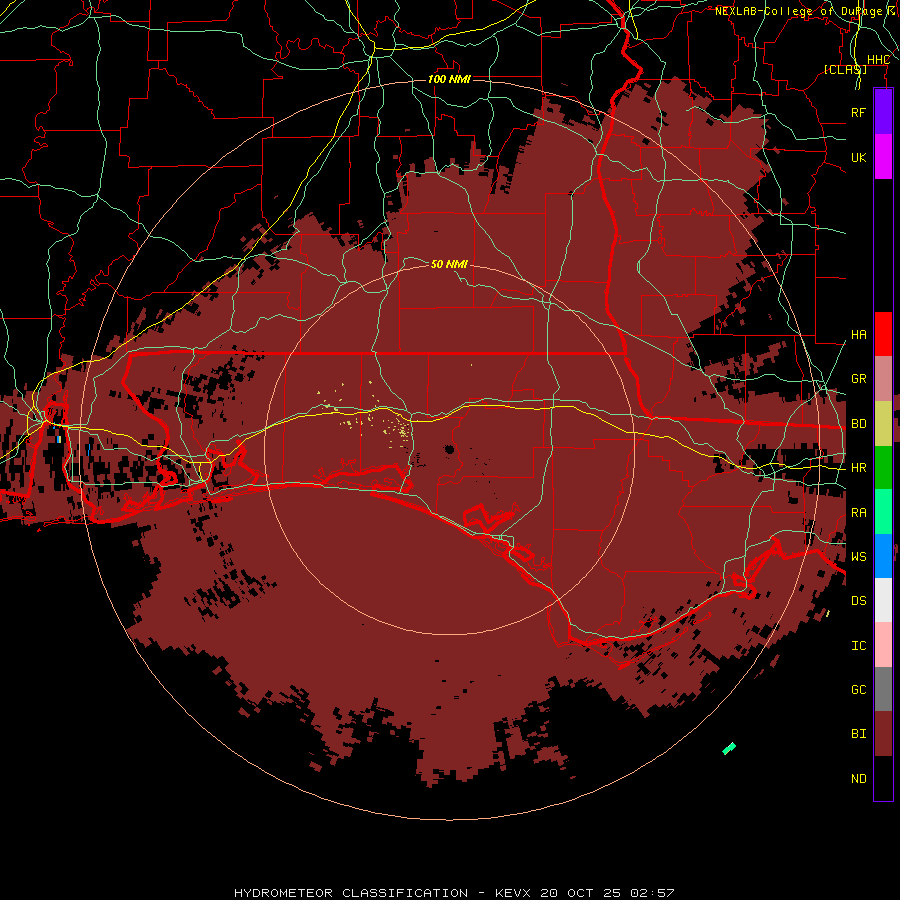The image size is (900, 900).
Task: Click the RF legend label
Action: pyautogui.click(x=858, y=112)
